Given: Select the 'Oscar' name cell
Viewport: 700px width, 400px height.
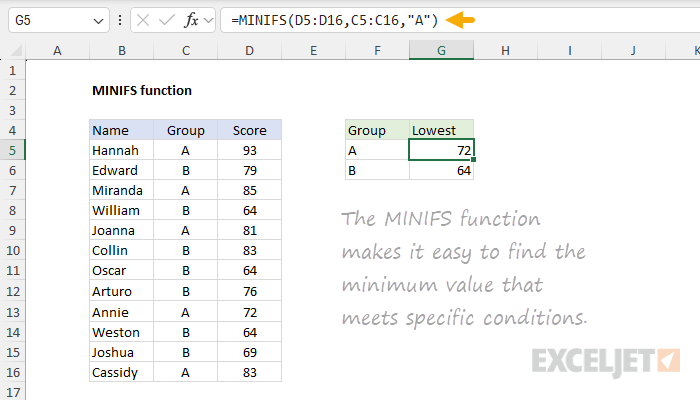Looking at the screenshot, I should (x=121, y=271).
